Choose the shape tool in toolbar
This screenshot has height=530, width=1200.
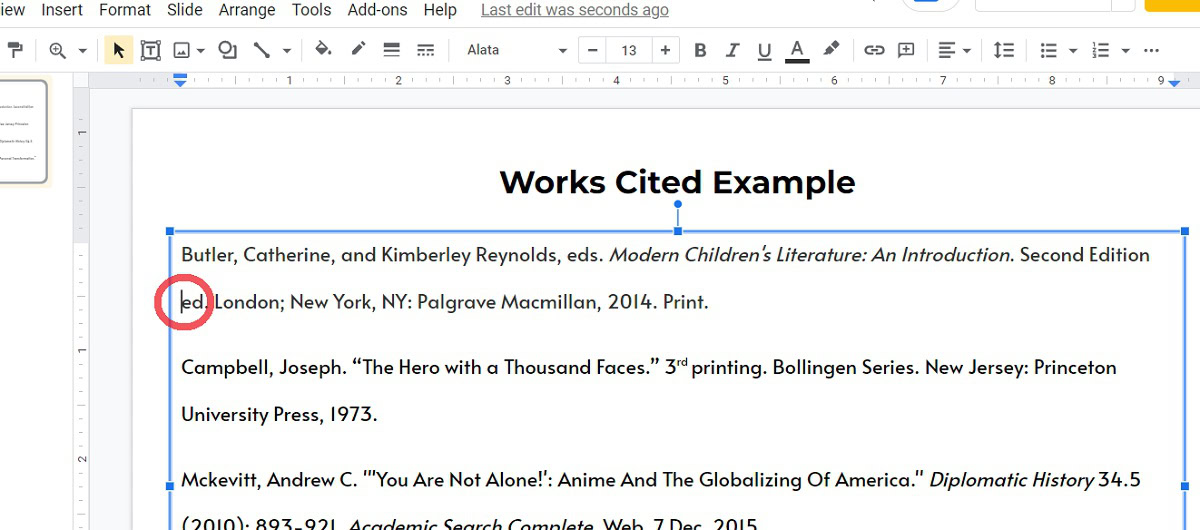[228, 50]
